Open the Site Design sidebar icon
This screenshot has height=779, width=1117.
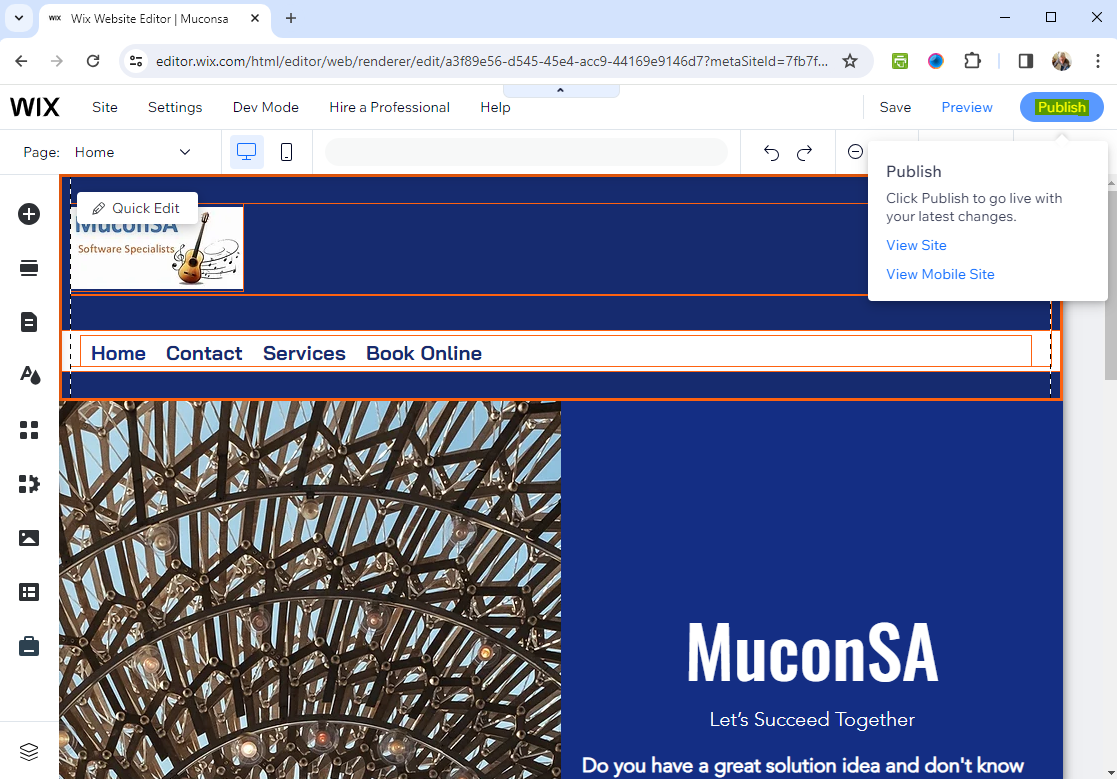(x=29, y=375)
